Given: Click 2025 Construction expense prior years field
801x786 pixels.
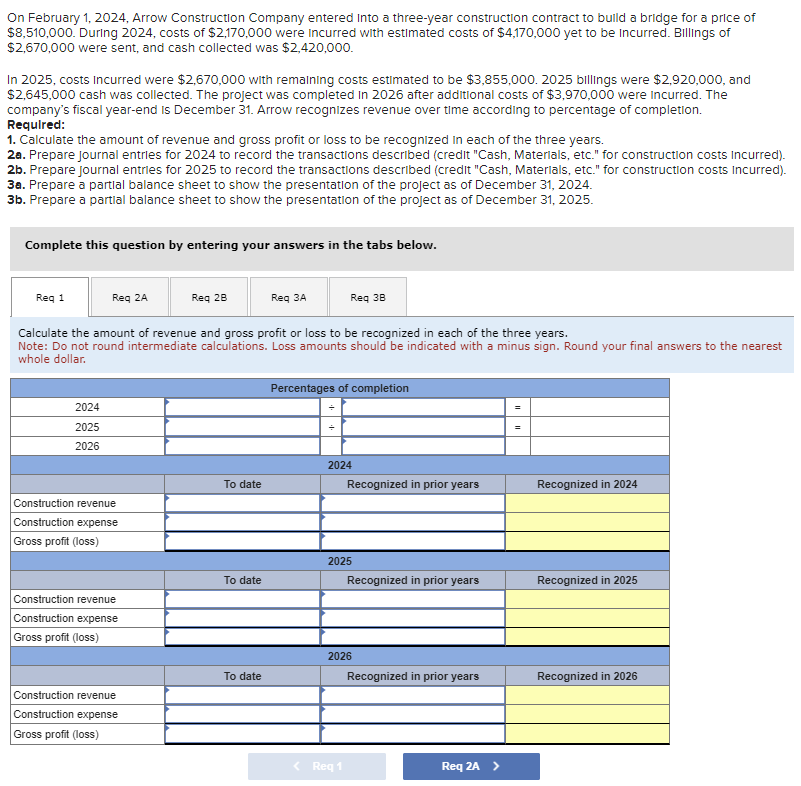Looking at the screenshot, I should (x=413, y=618).
